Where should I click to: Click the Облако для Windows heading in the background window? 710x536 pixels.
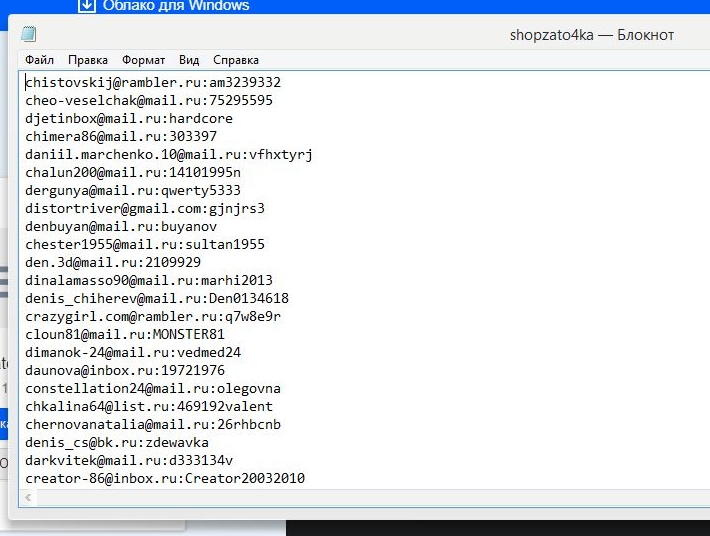click(x=176, y=6)
